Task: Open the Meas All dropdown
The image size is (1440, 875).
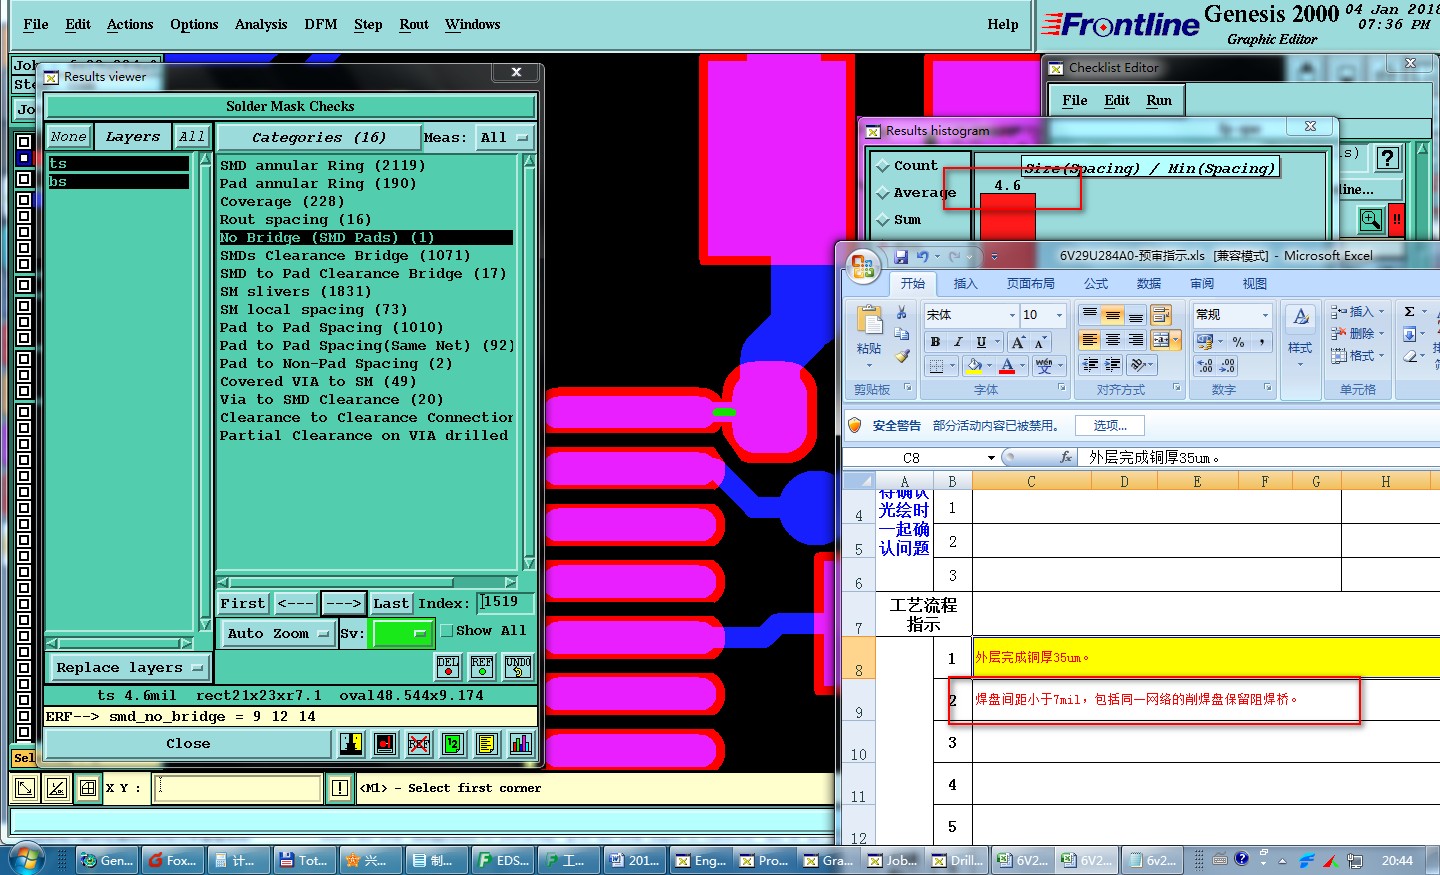Action: click(505, 138)
